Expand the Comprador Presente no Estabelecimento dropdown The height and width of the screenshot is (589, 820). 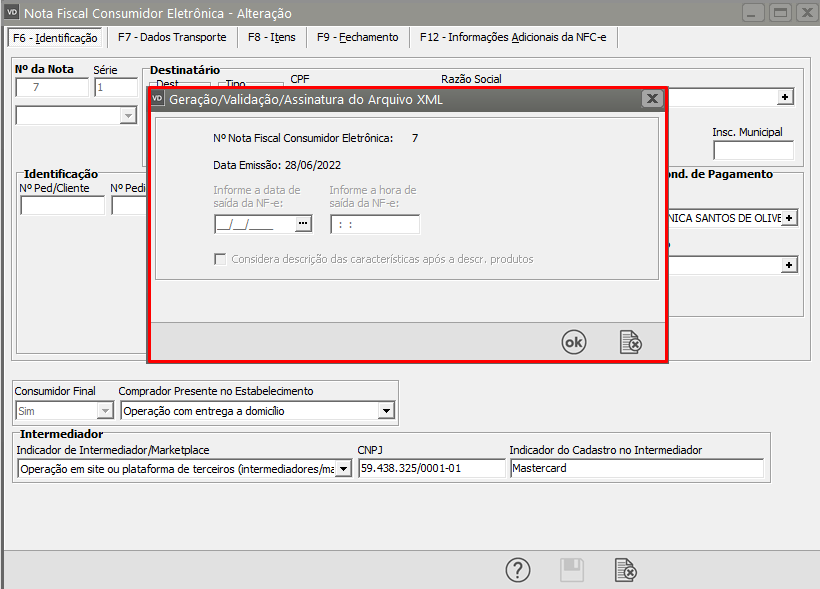(386, 410)
